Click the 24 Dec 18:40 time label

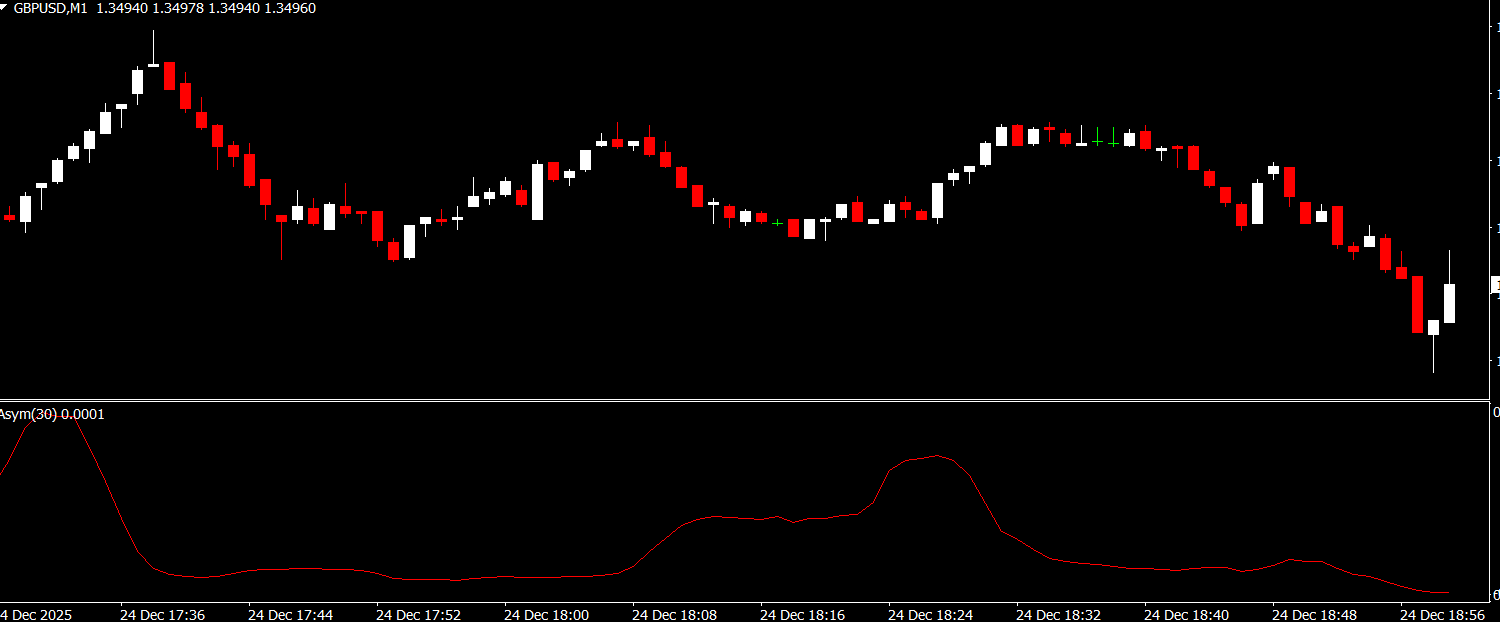tap(1186, 614)
